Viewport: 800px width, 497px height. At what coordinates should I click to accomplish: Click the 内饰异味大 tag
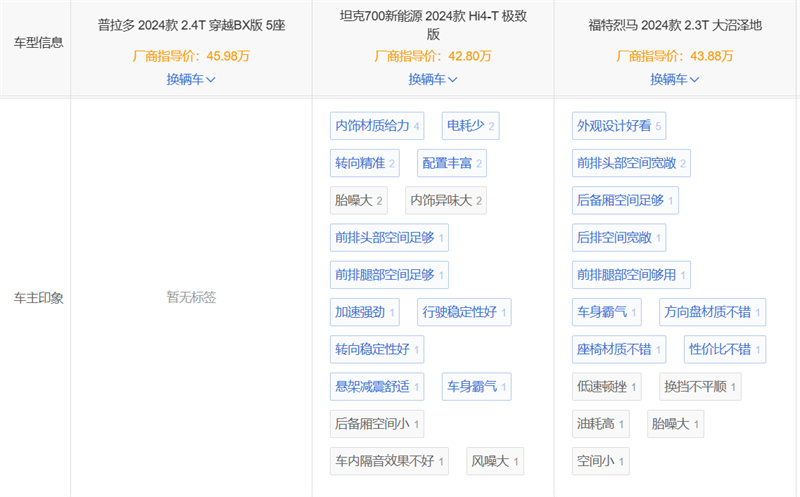click(x=446, y=200)
